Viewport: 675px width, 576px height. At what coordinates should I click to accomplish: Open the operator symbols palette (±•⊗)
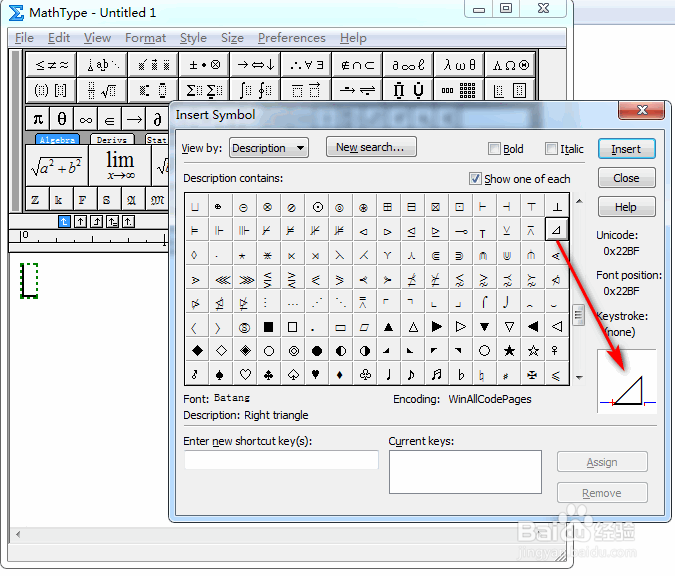pyautogui.click(x=204, y=65)
